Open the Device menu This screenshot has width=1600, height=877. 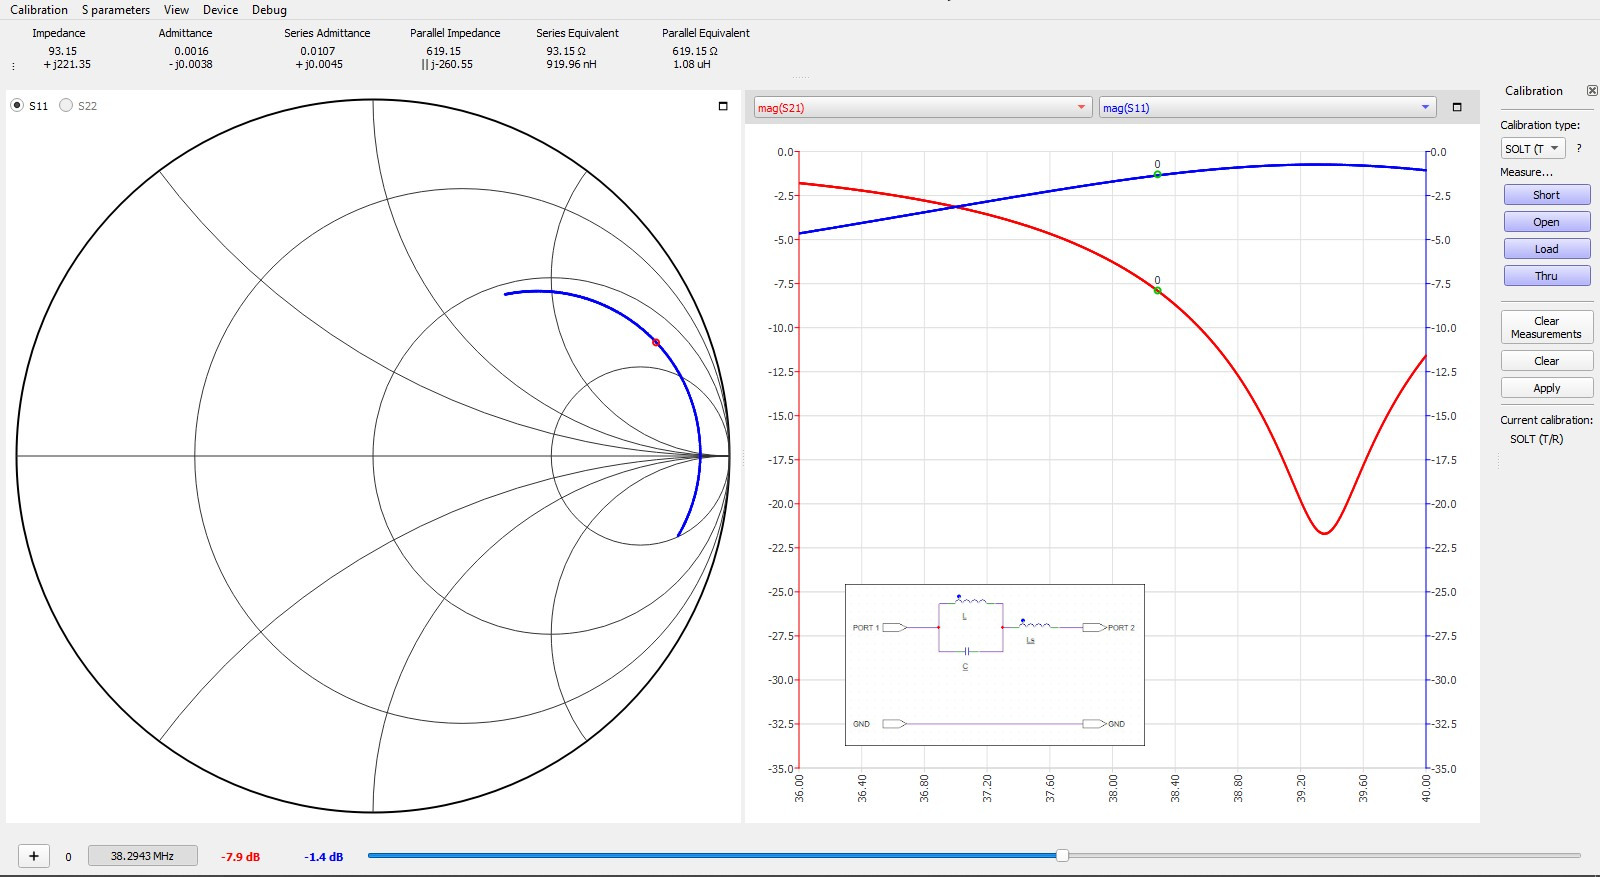click(x=220, y=10)
